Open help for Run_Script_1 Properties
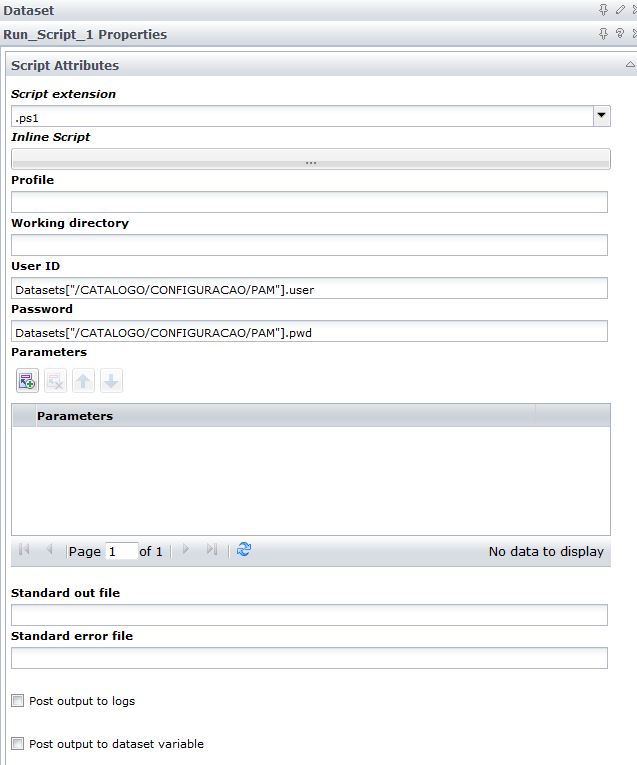Screen dimensions: 637x765 620,33
